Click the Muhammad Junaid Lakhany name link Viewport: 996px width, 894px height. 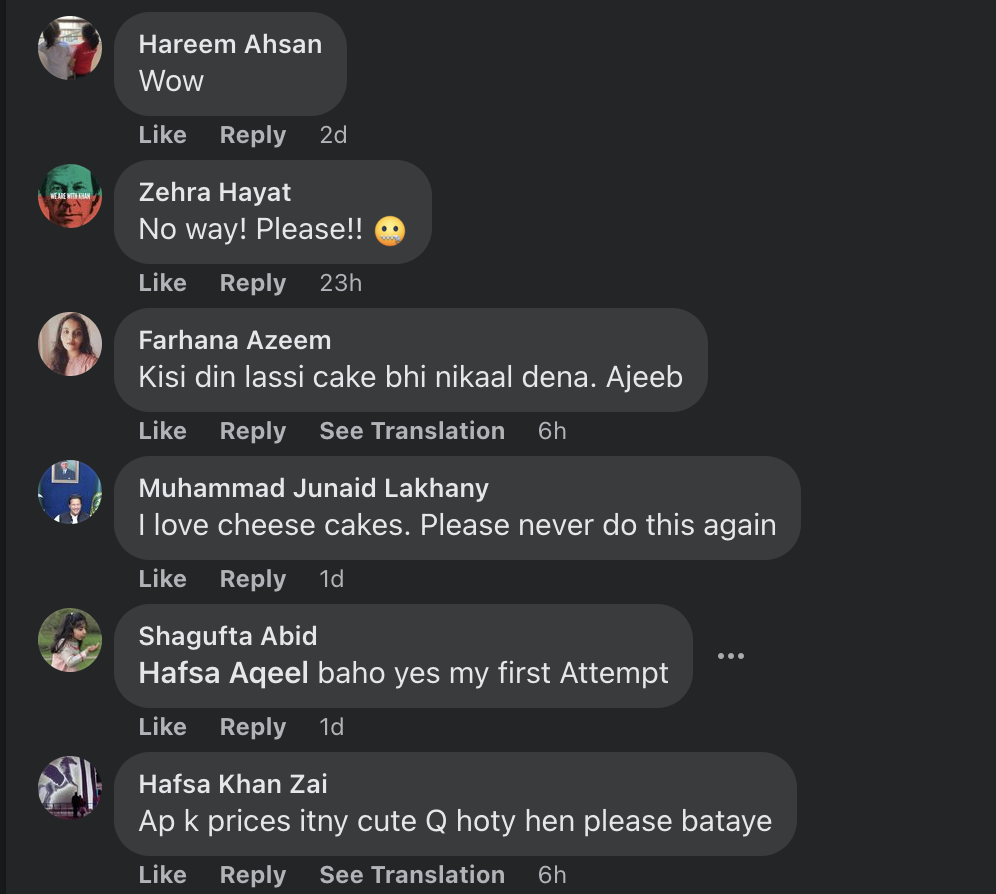[314, 488]
